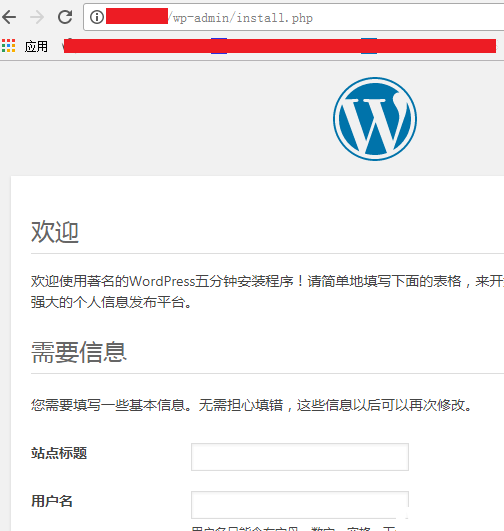Screen dimensions: 504x531
Task: Click the 欢迎 heading
Action: [x=55, y=232]
